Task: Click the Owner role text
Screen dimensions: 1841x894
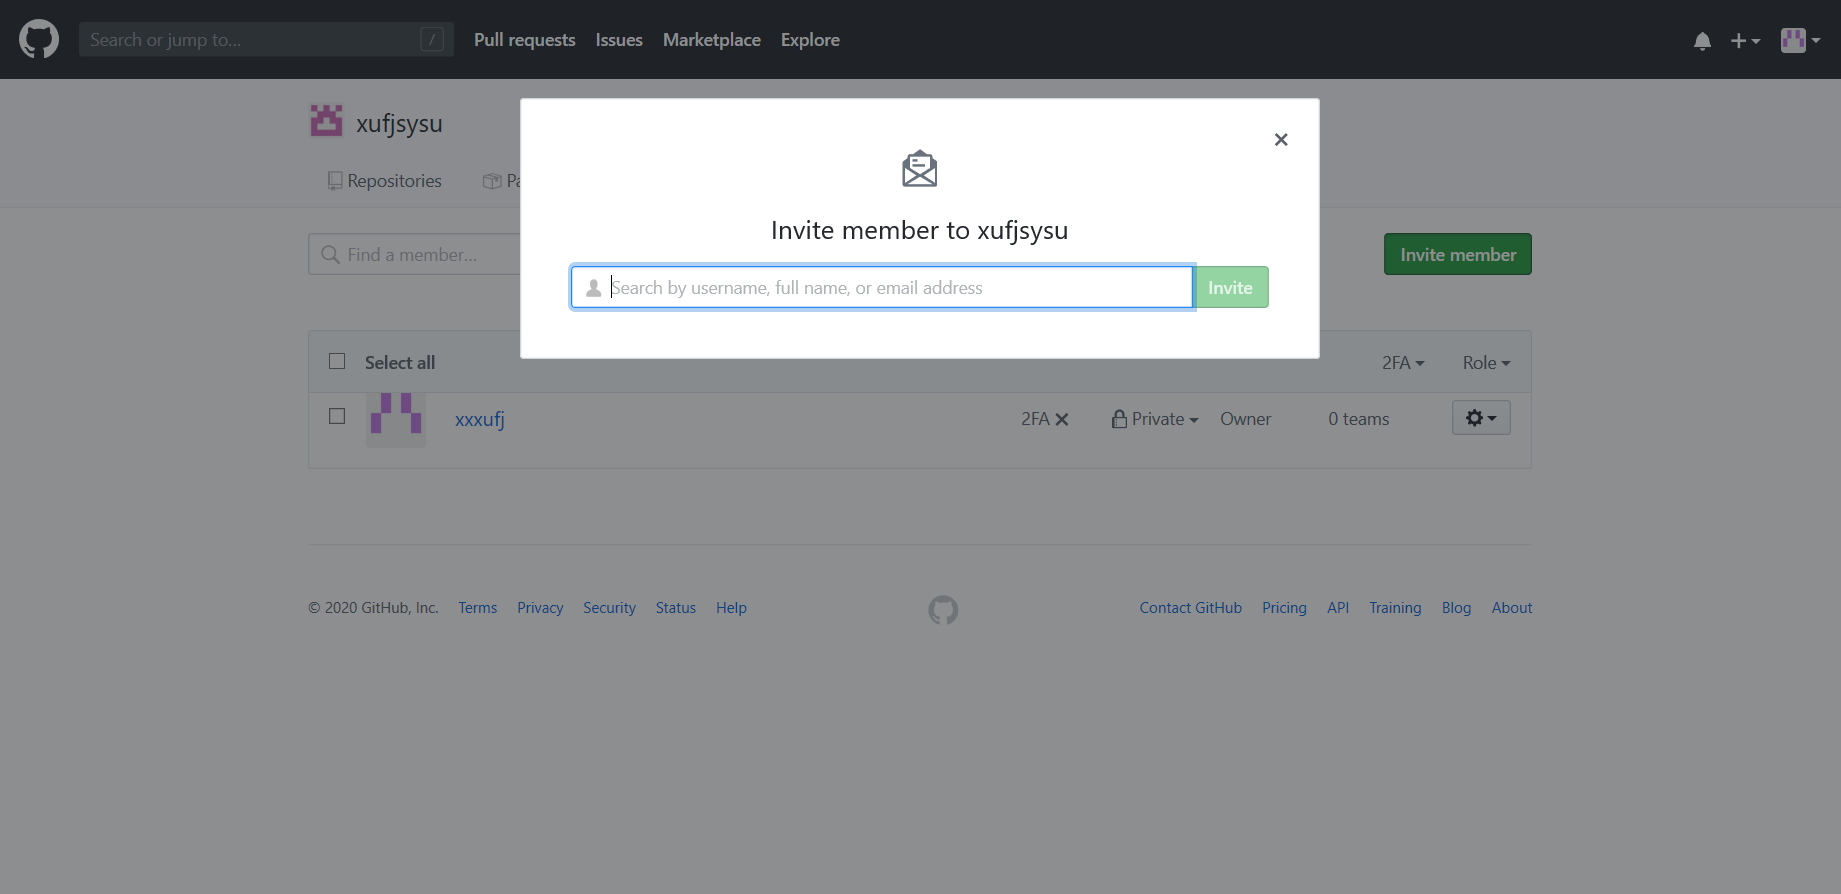Action: point(1246,419)
